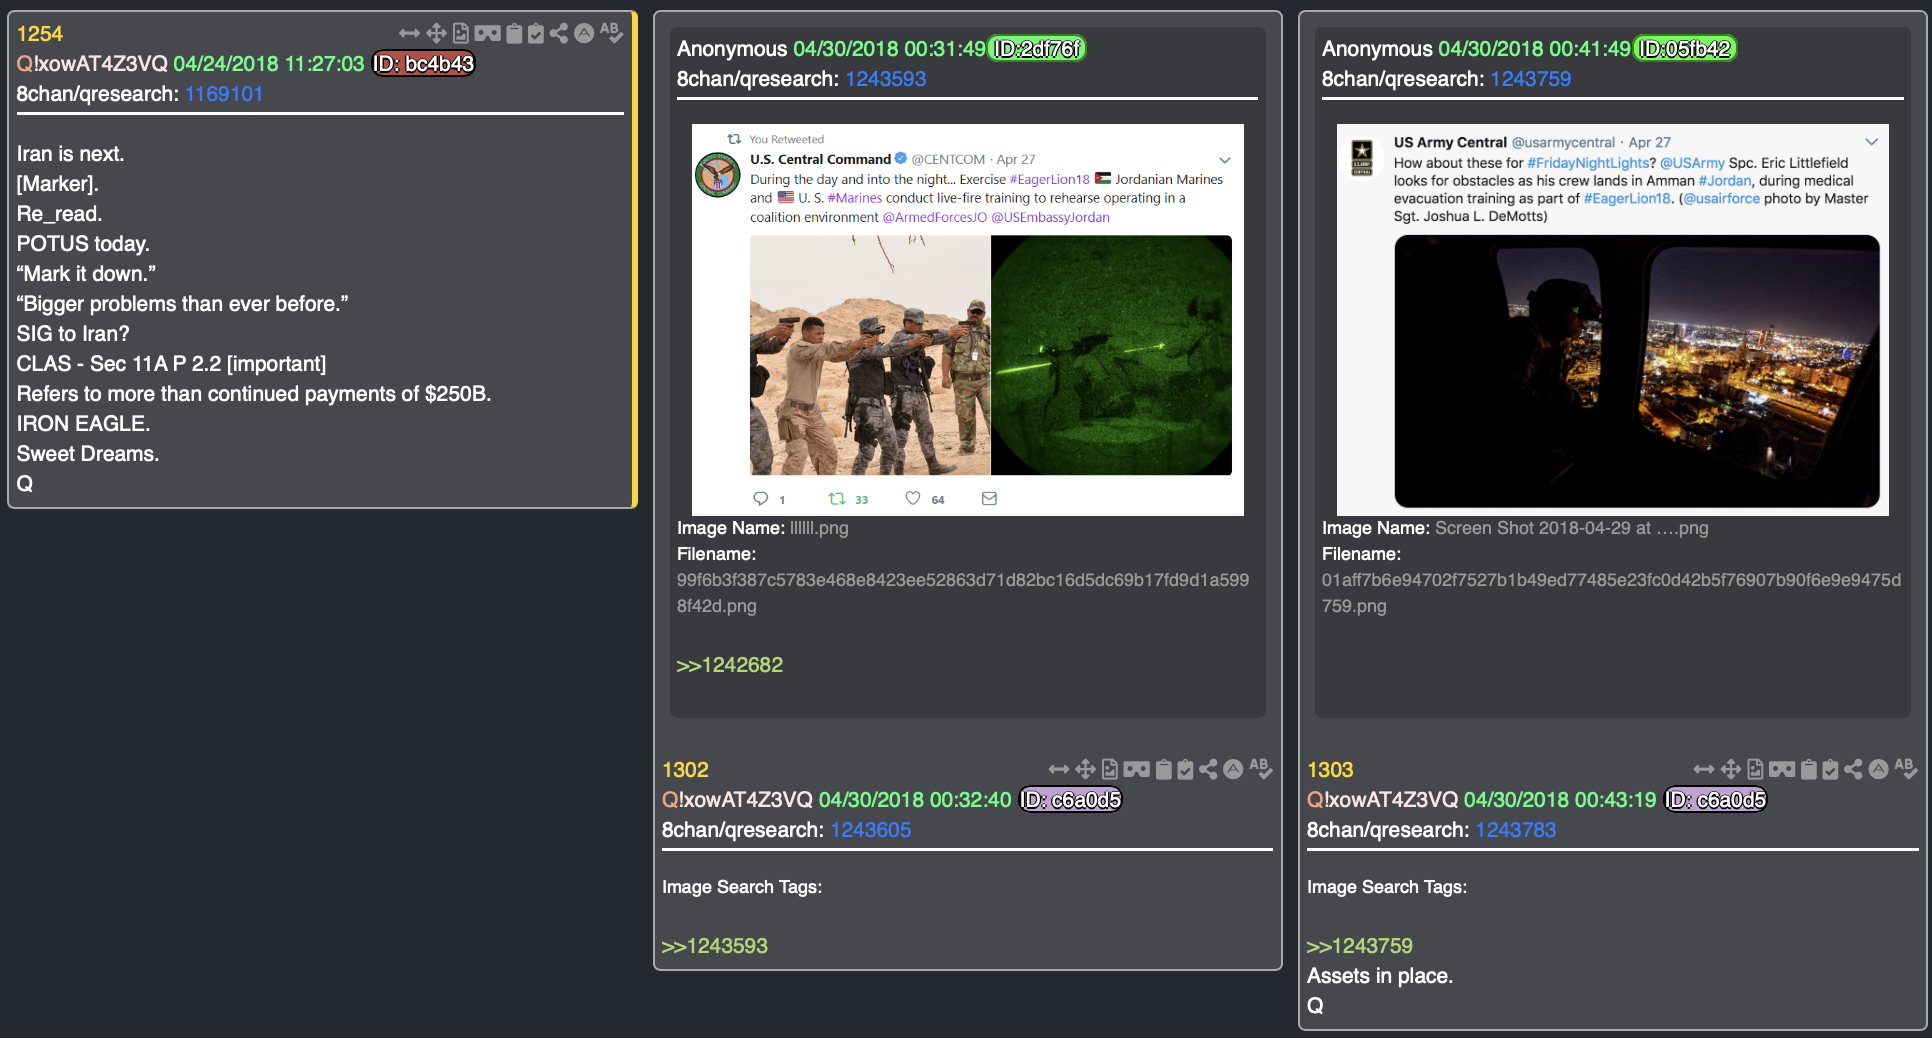
Task: Follow reply reference >>1243759 in post 1303
Action: (1360, 946)
